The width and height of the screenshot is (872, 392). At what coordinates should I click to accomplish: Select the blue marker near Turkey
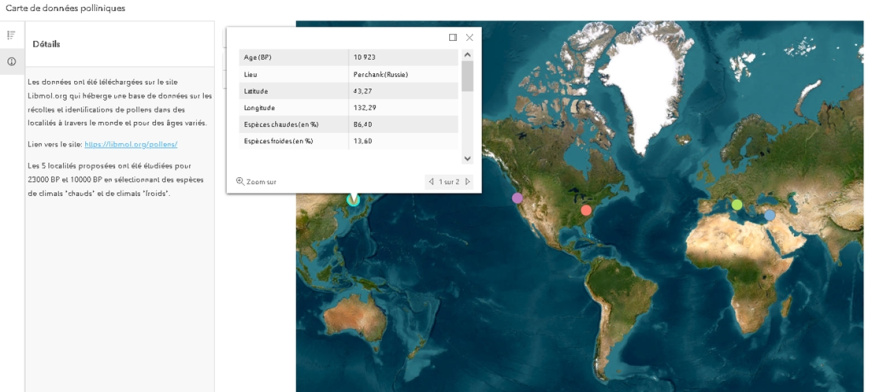(770, 215)
